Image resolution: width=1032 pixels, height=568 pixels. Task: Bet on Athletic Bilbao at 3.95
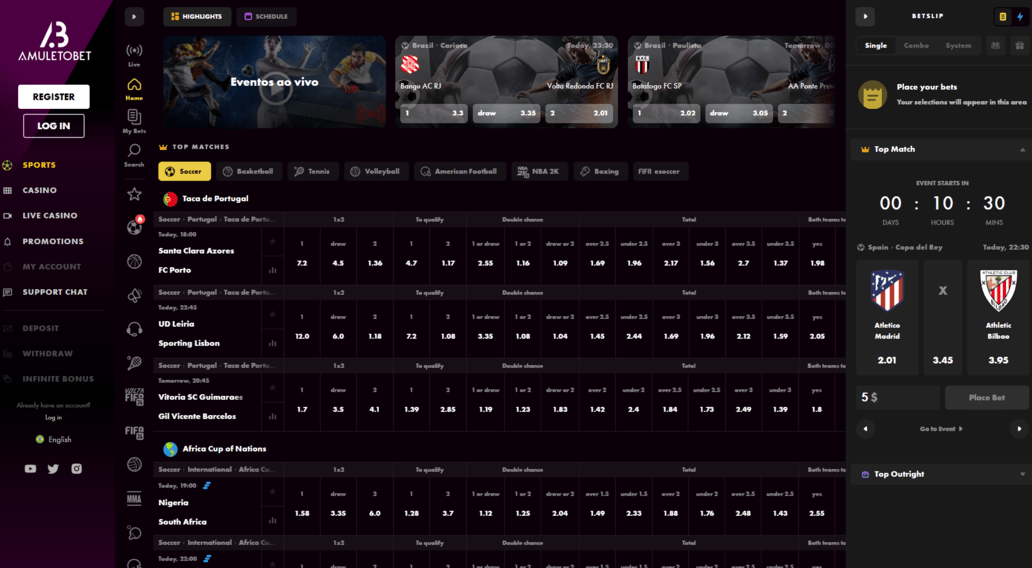(x=998, y=318)
